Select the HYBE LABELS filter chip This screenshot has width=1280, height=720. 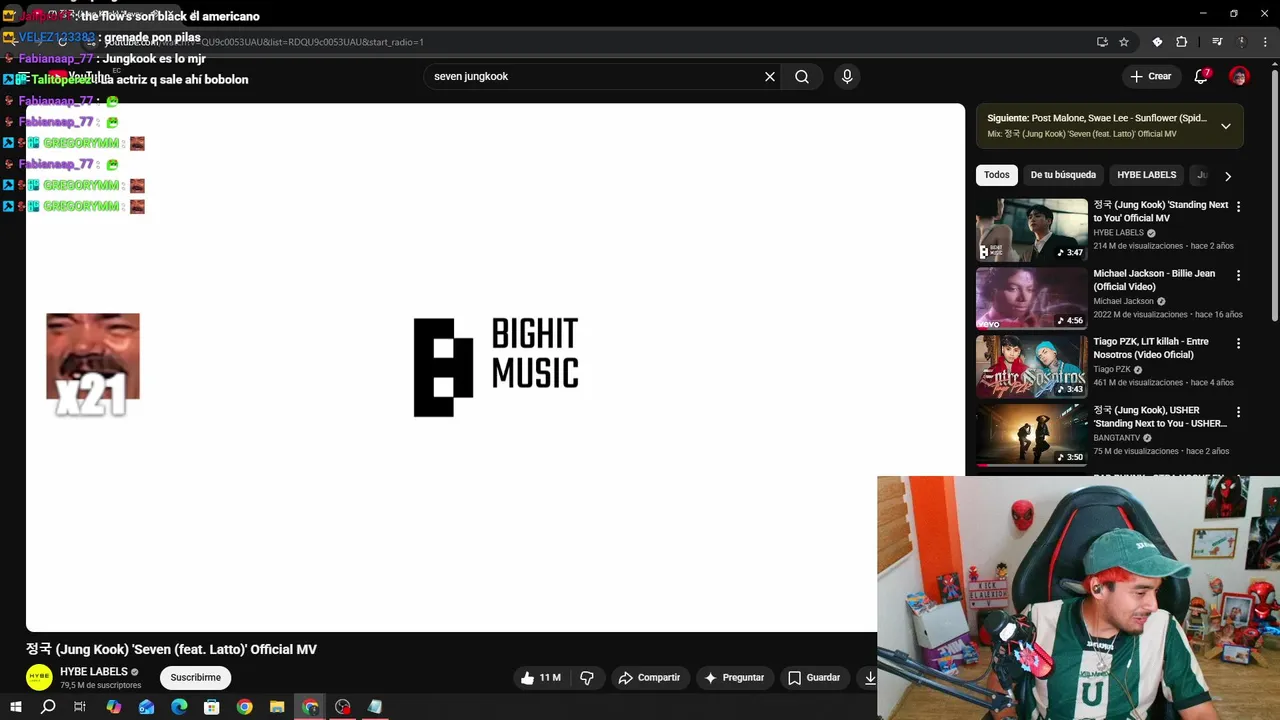[1146, 175]
